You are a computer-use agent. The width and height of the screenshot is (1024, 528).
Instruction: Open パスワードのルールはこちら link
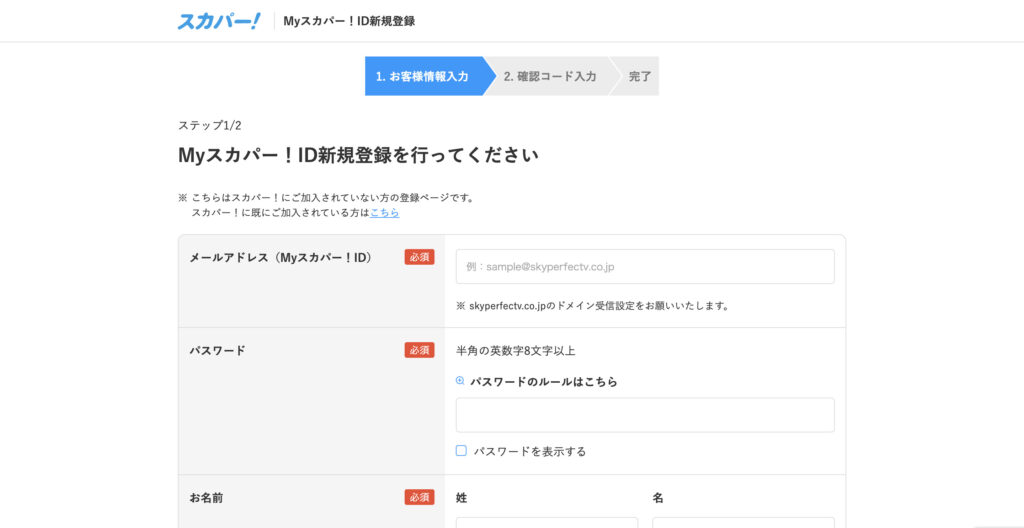(543, 382)
